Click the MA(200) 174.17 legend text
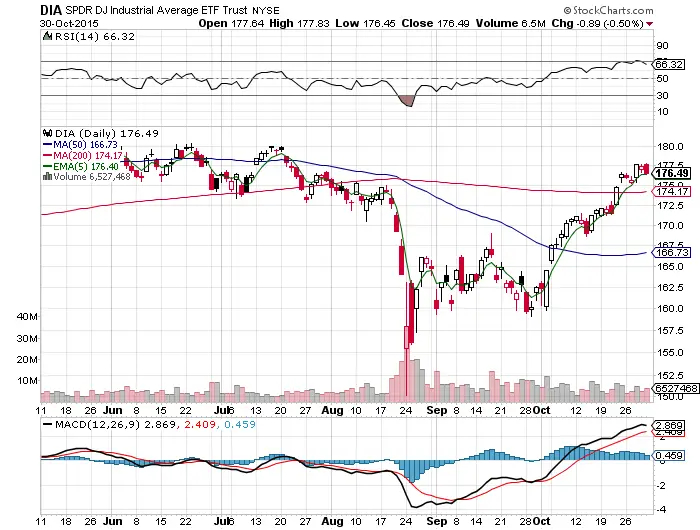 (x=88, y=155)
